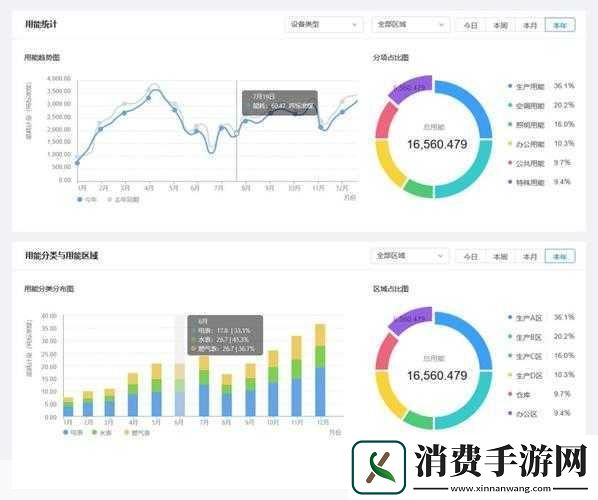Click green segment of 区域占比图 donut
Viewport: 598px width, 500px height.
(419, 420)
